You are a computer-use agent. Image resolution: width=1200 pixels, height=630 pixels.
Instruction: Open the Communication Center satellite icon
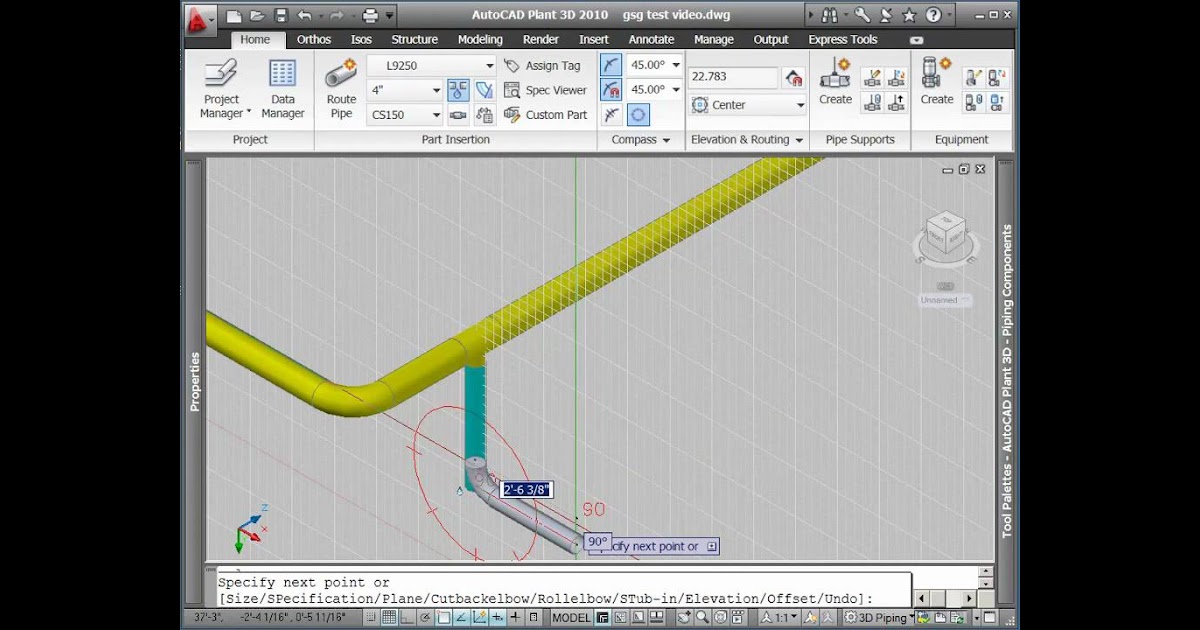[x=885, y=15]
